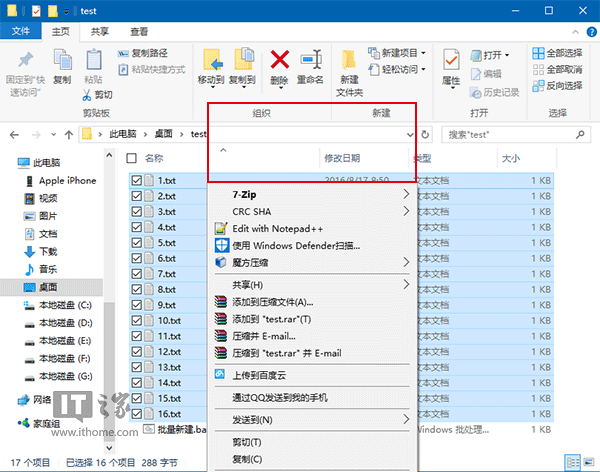This screenshot has width=600, height=472.
Task: Click the Copy (复制) icon in ribbon
Action: click(x=62, y=62)
